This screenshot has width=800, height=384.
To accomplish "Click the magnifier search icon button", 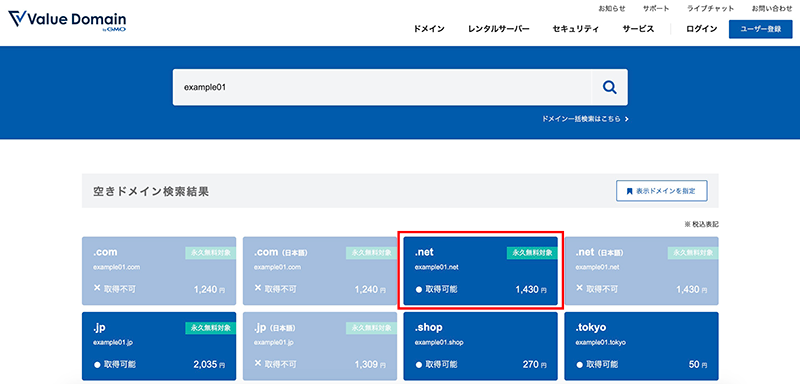I will point(610,87).
